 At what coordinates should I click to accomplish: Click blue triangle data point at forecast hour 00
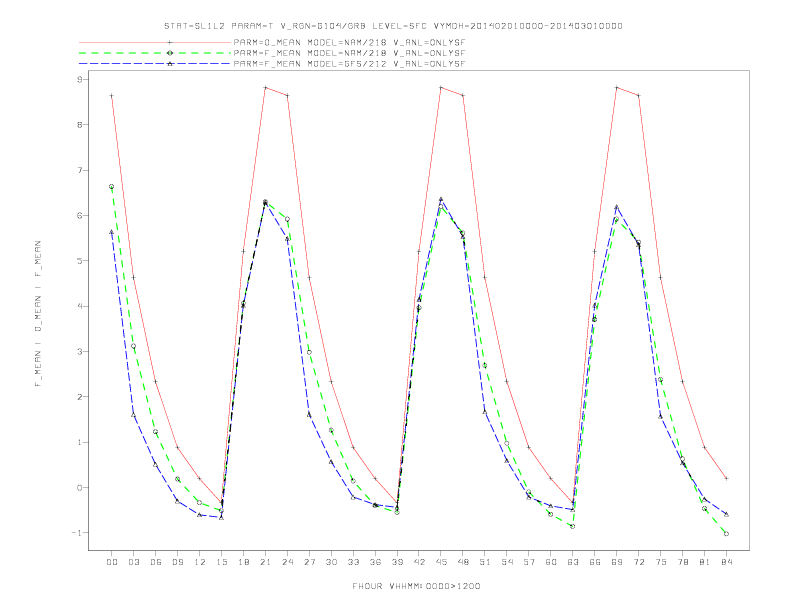point(112,232)
